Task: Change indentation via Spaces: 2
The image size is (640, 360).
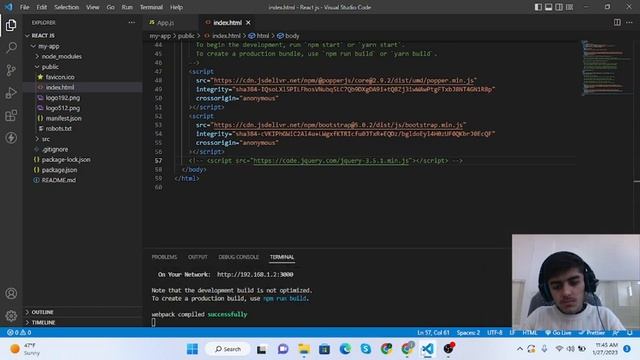Action: [x=468, y=333]
